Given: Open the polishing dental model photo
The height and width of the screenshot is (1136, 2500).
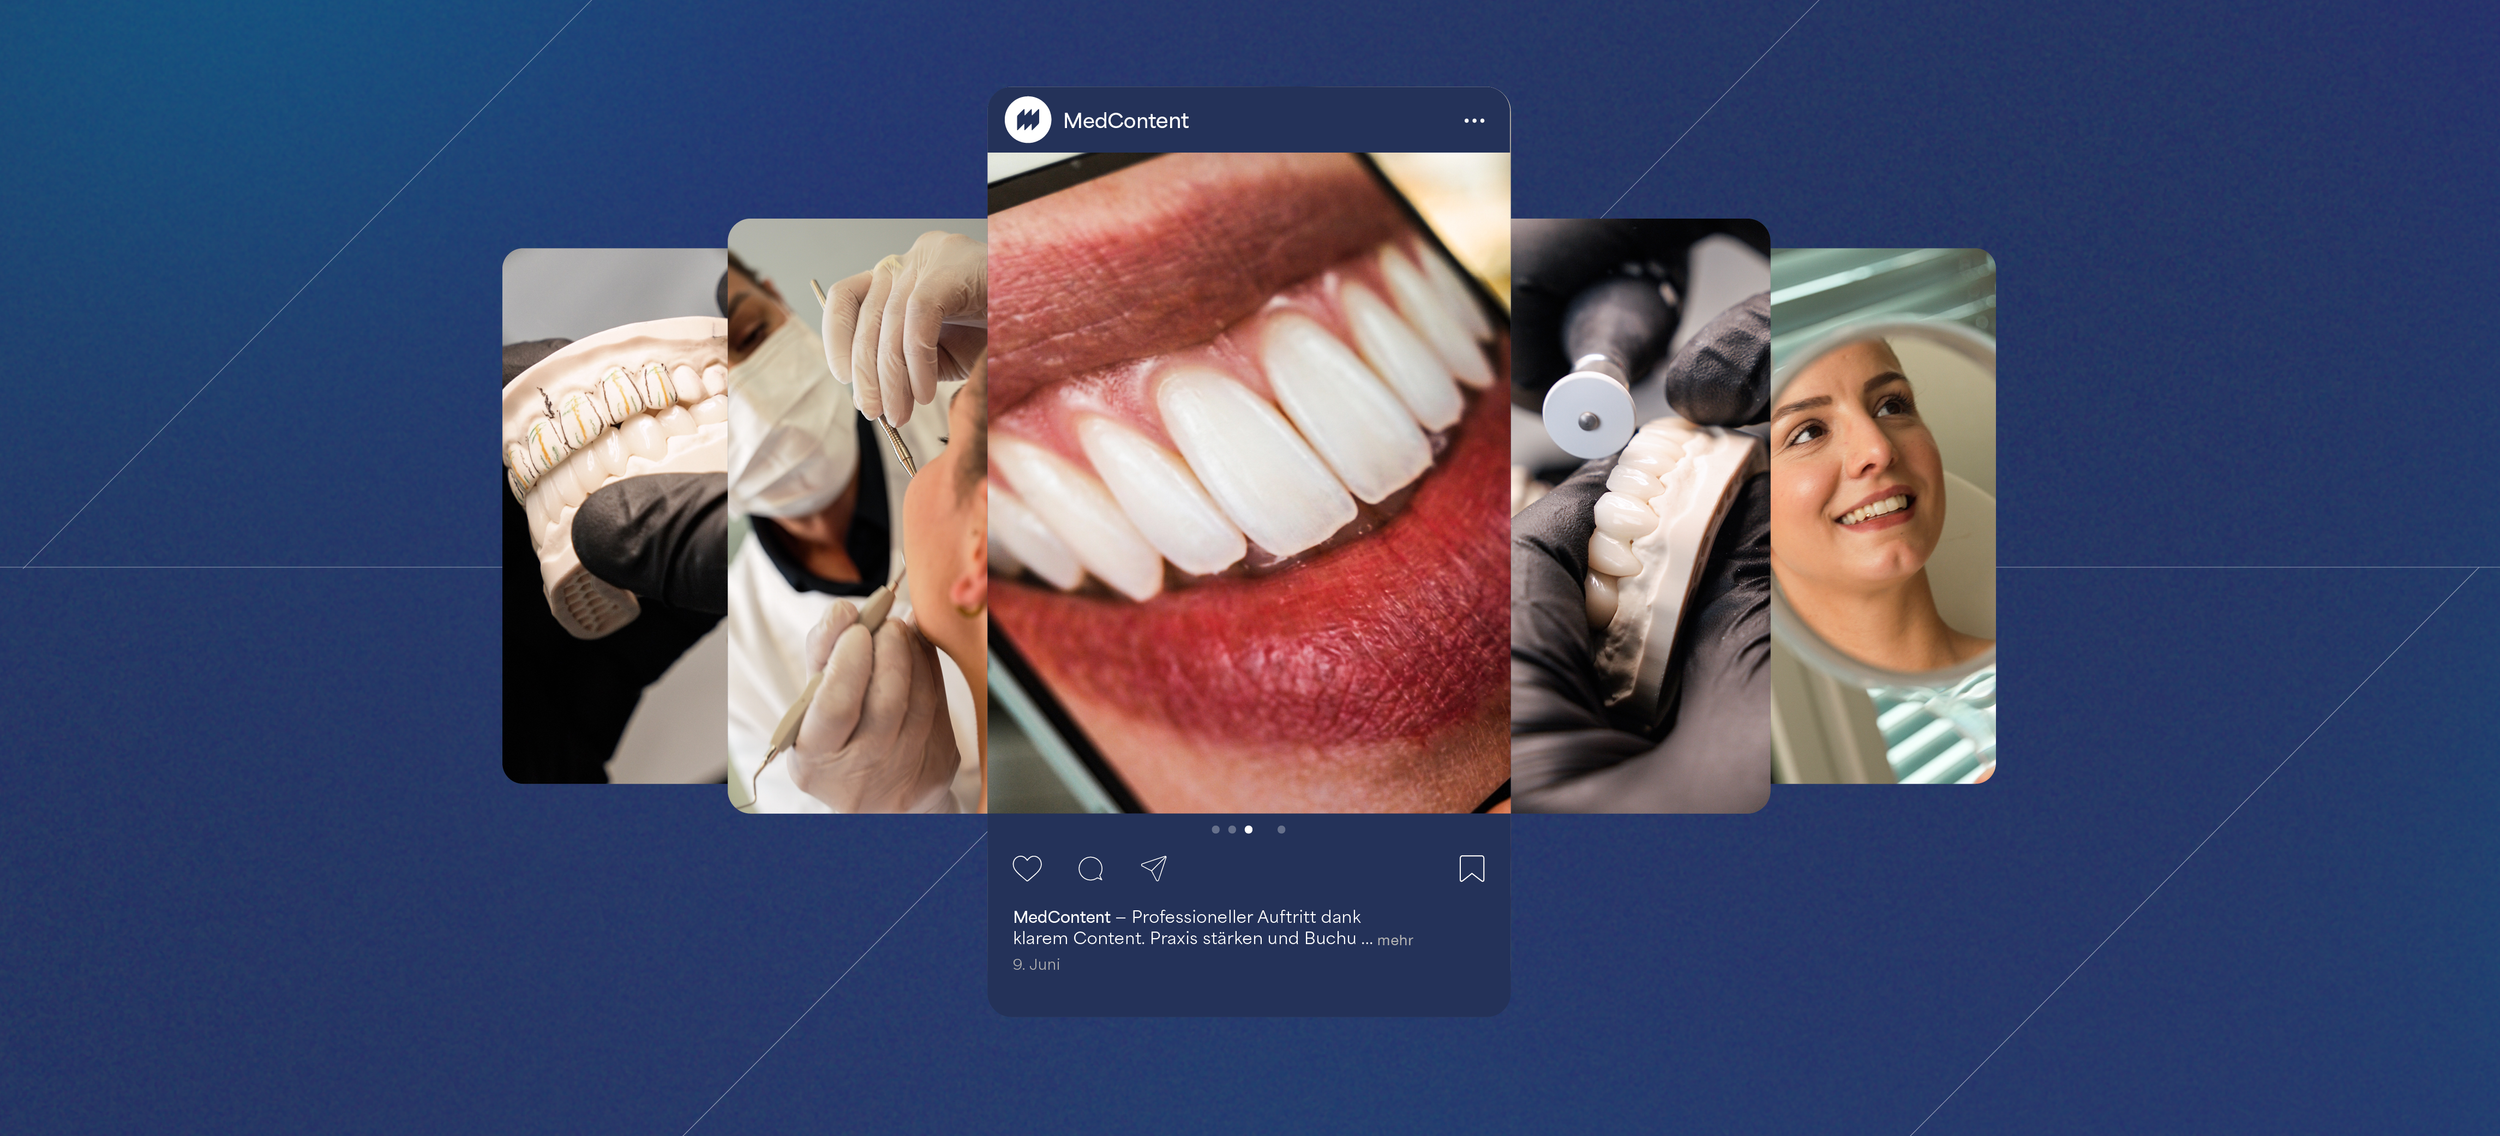Looking at the screenshot, I should coord(1640,516).
